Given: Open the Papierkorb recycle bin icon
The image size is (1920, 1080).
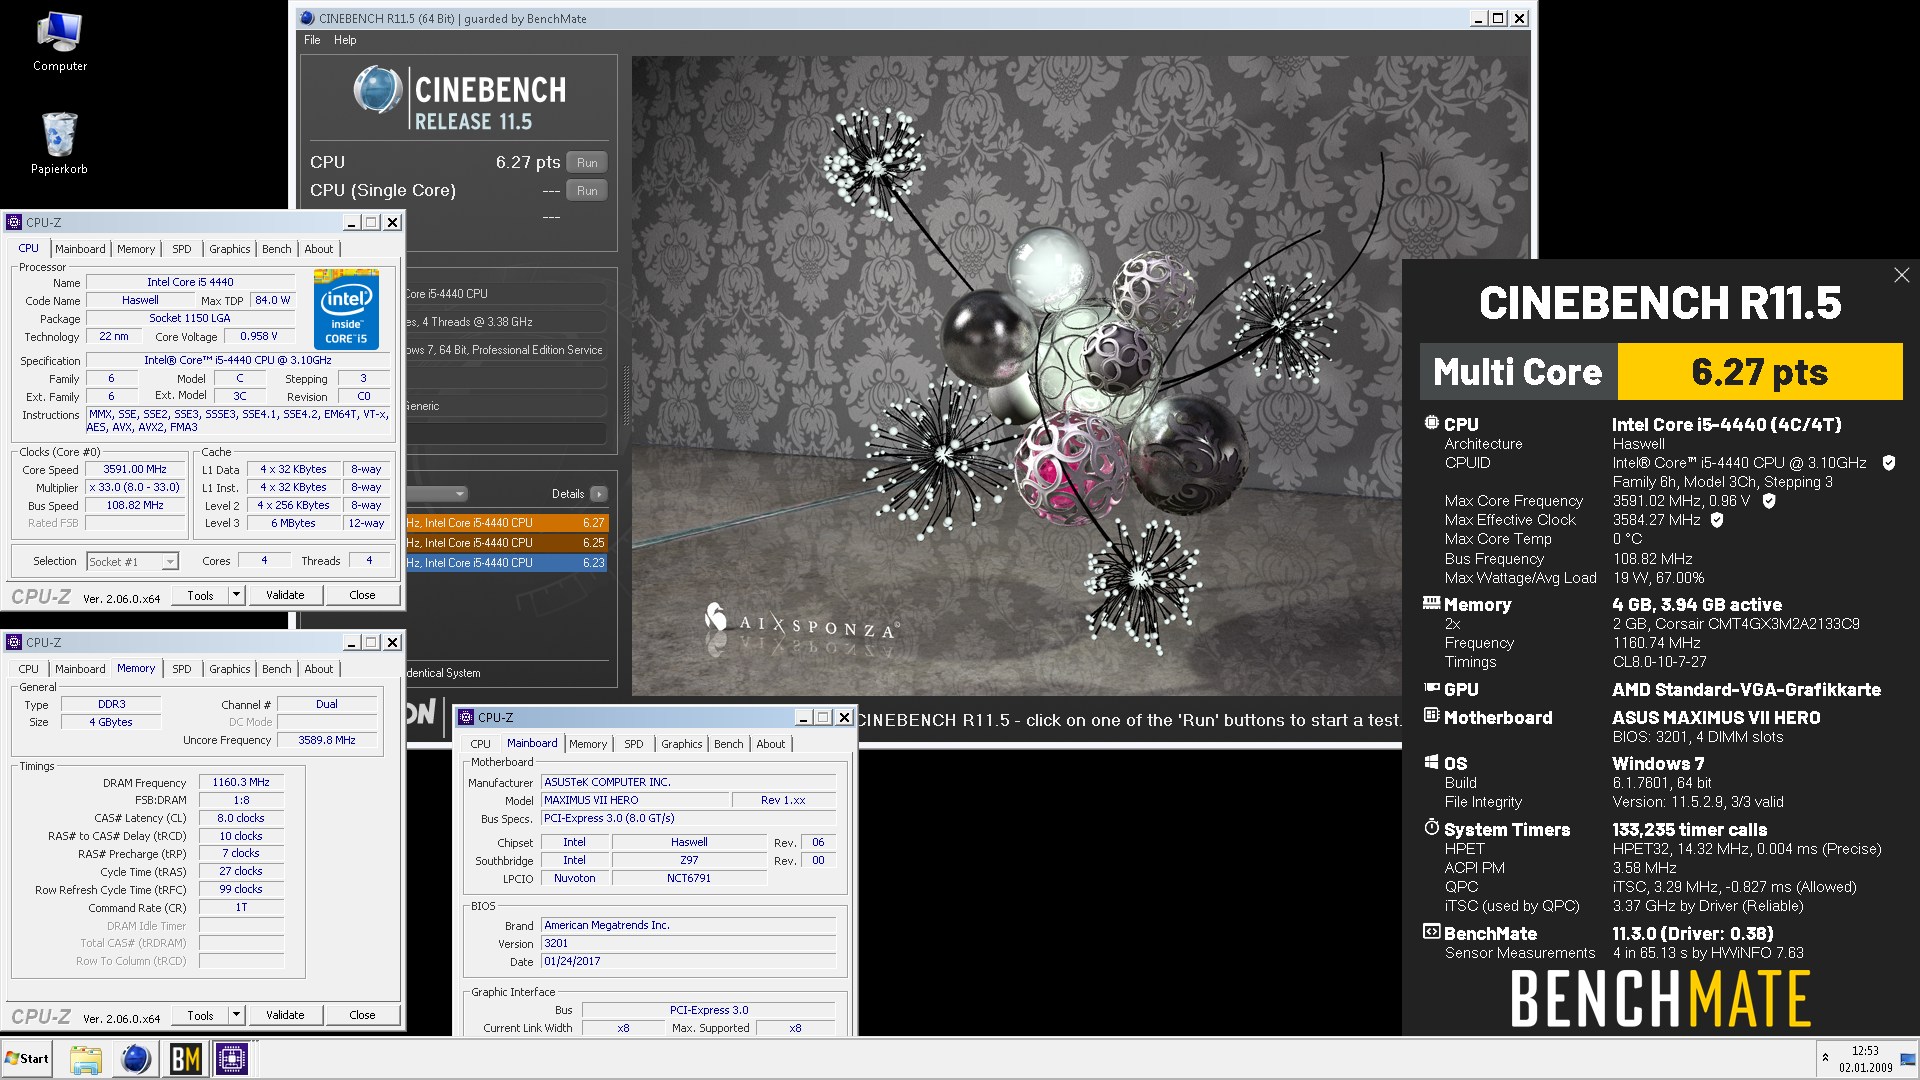Looking at the screenshot, I should point(59,143).
